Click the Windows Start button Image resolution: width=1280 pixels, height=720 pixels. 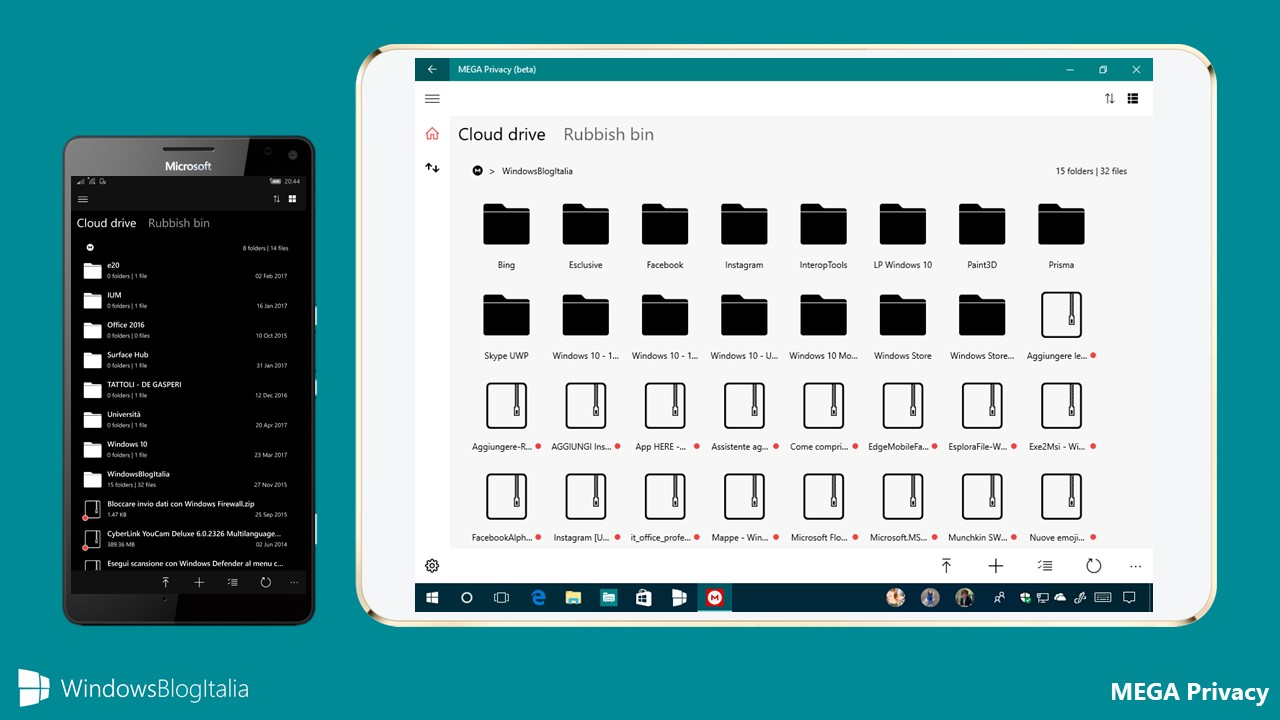pyautogui.click(x=432, y=598)
